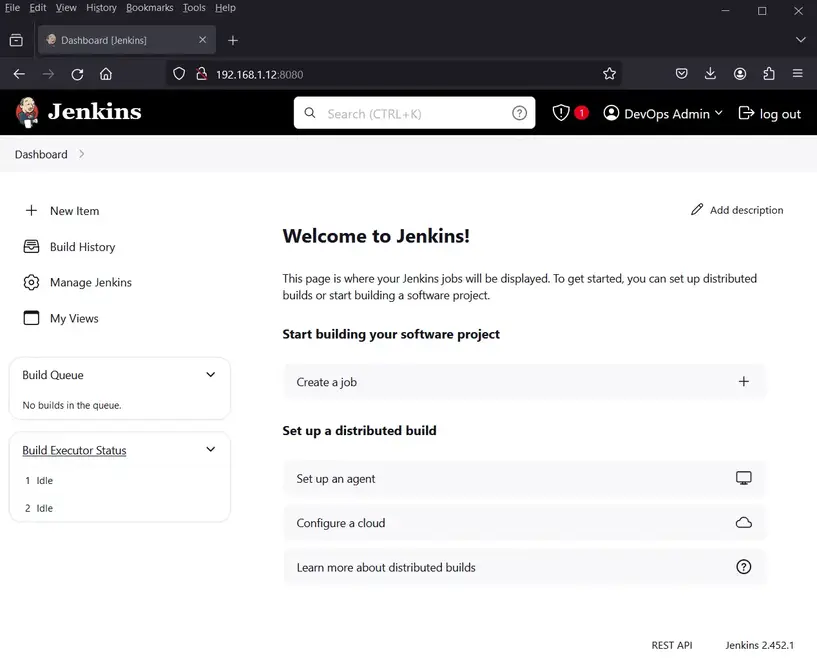The width and height of the screenshot is (817, 670).
Task: Click the Jenkins butler logo icon
Action: click(x=27, y=112)
